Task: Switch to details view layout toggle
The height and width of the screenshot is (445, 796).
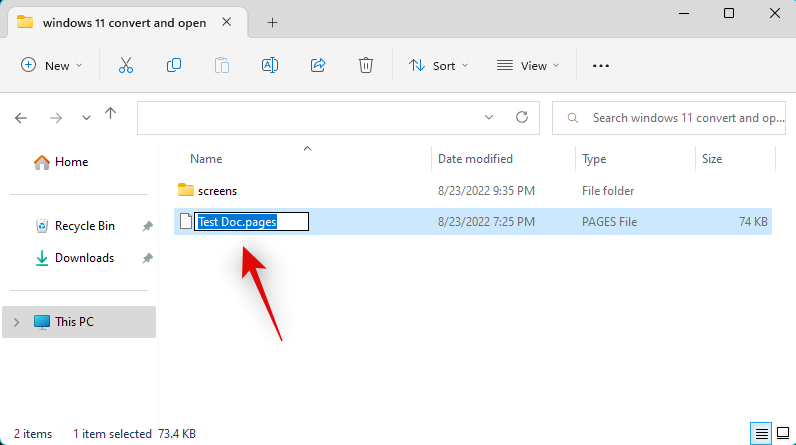Action: [762, 434]
